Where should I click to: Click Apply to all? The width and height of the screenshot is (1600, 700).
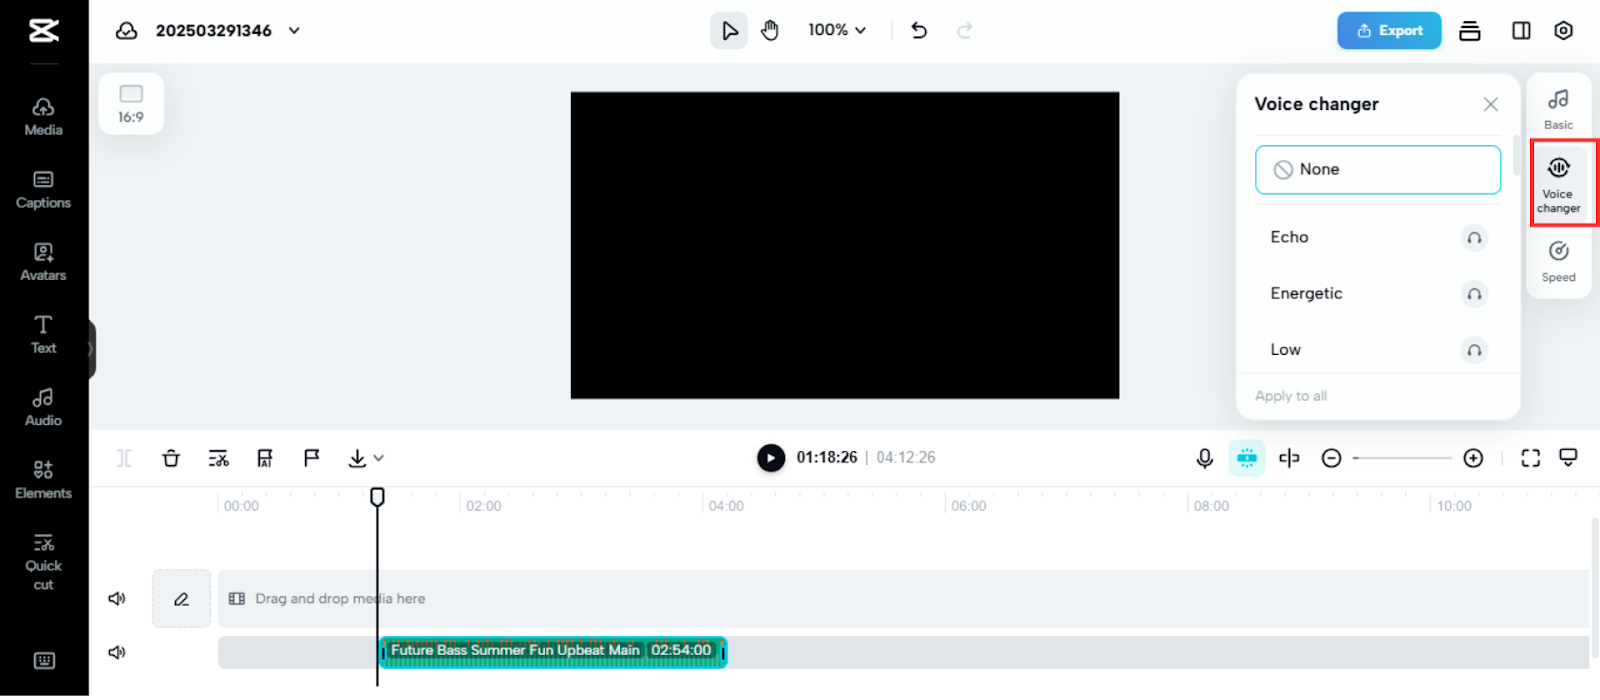point(1291,396)
